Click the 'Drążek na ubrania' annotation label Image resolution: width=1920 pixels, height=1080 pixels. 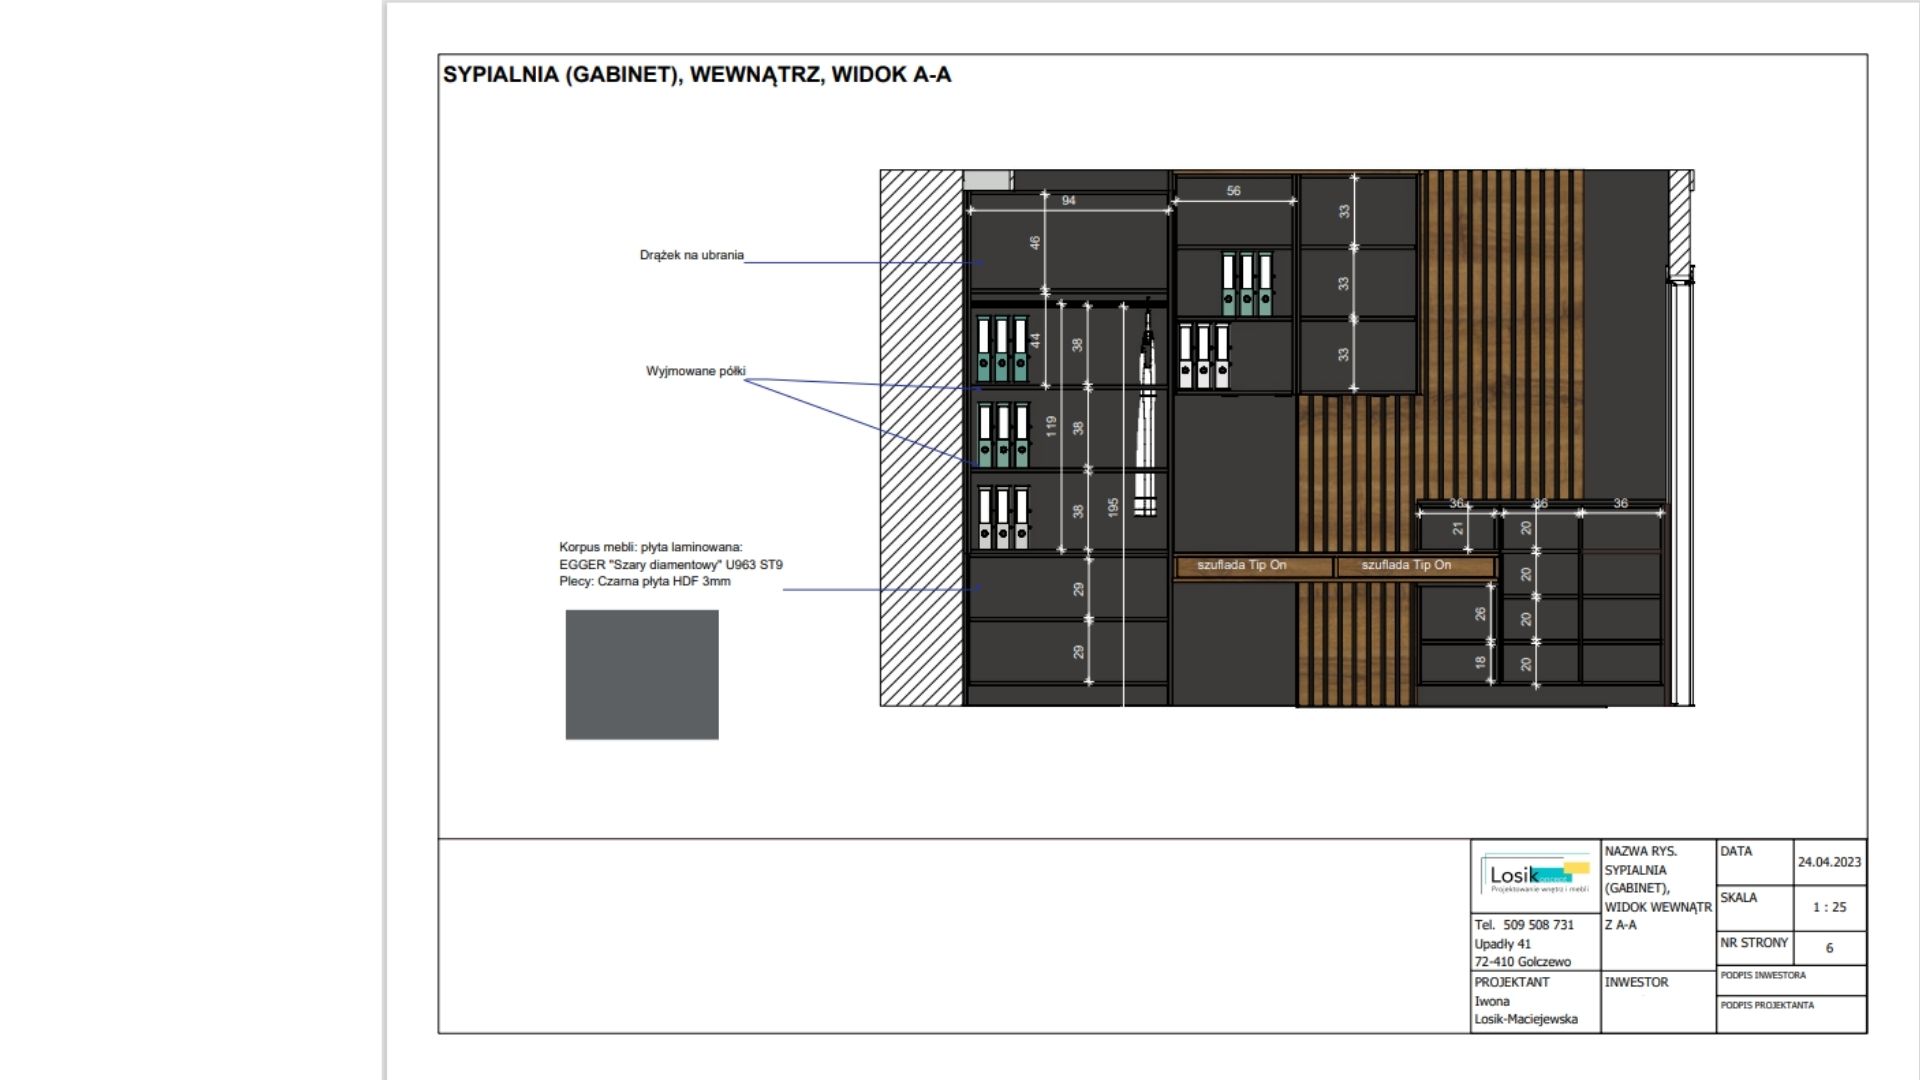click(691, 255)
